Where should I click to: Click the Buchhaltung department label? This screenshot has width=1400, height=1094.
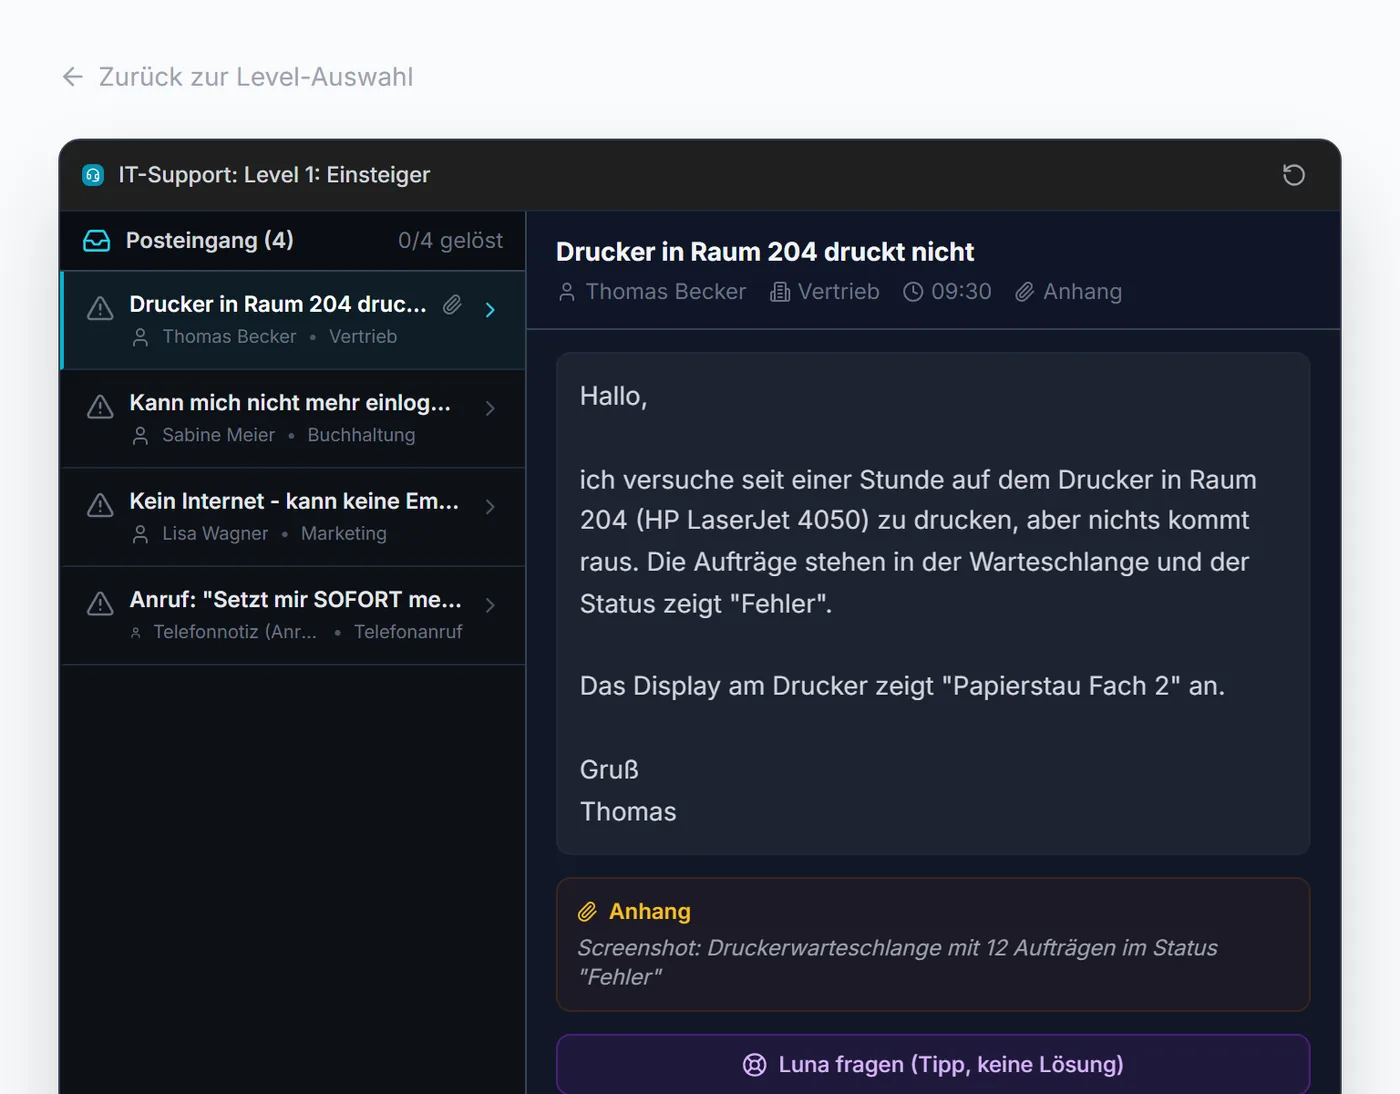coord(361,435)
